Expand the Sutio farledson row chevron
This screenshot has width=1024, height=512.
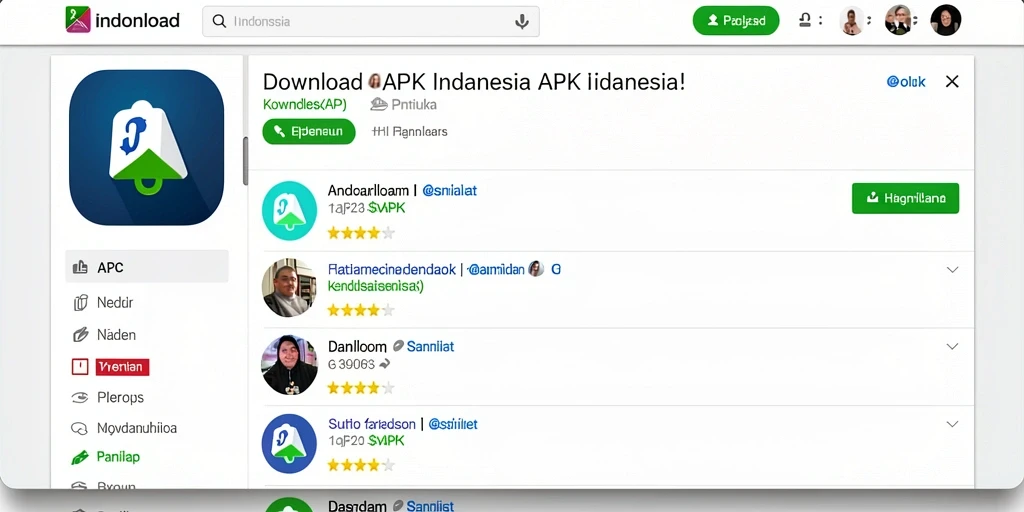click(952, 424)
